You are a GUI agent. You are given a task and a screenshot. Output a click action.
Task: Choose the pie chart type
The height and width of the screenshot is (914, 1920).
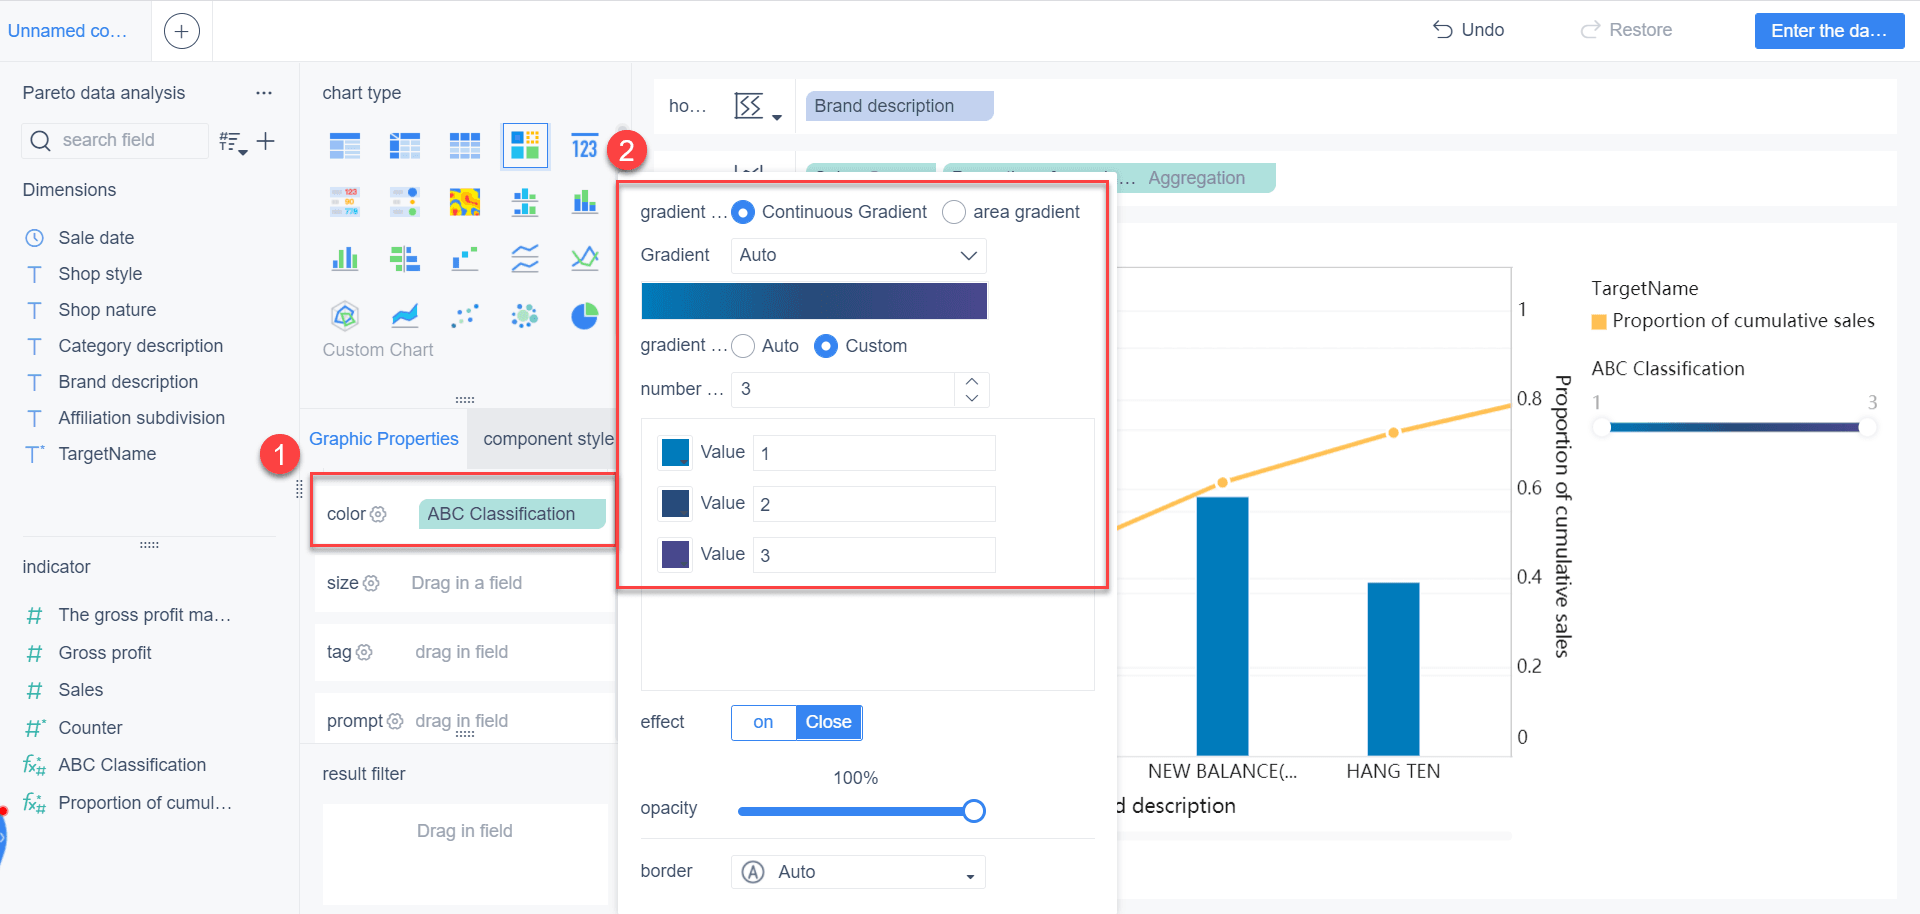585,316
